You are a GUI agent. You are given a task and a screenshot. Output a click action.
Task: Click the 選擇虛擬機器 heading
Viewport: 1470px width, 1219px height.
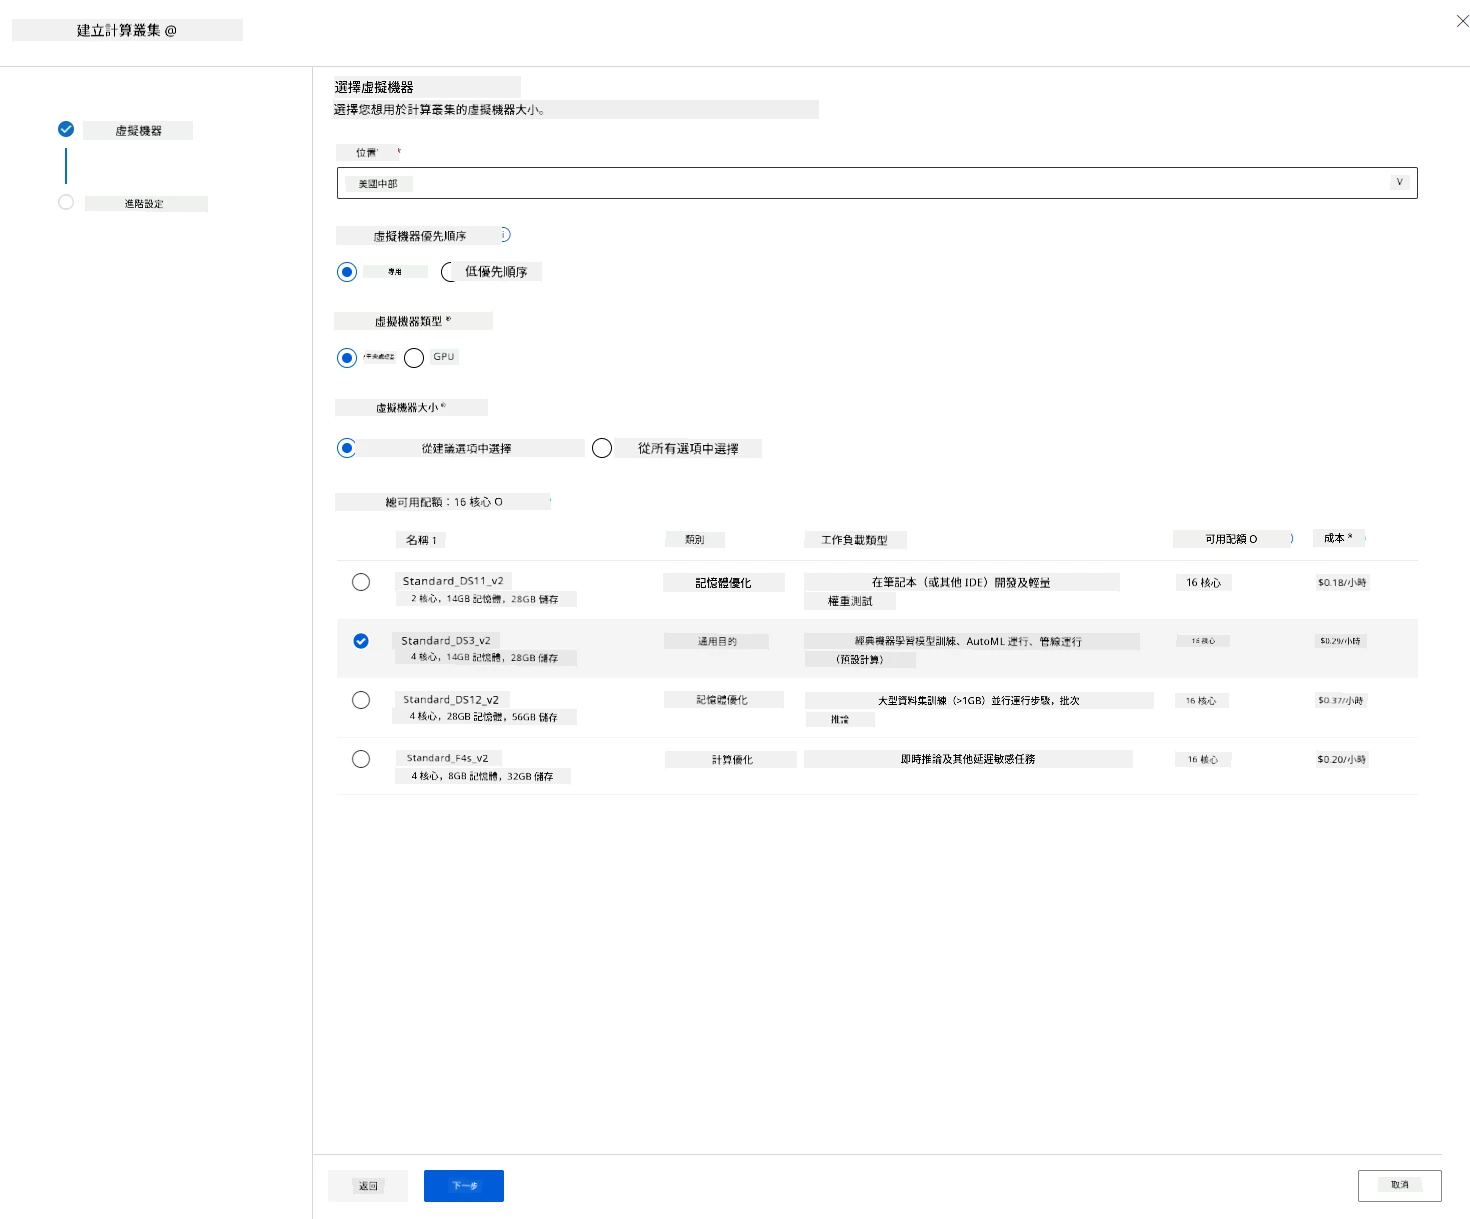(374, 87)
